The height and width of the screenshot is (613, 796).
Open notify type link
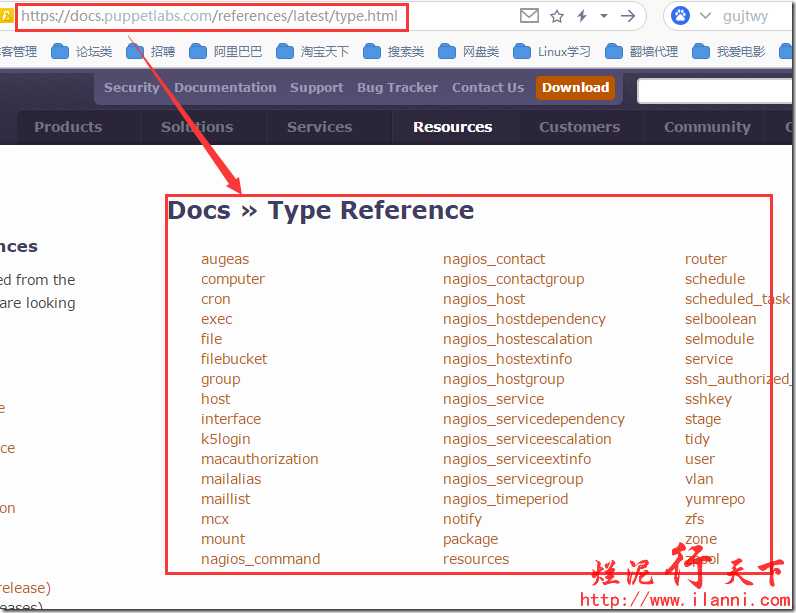[x=462, y=519]
